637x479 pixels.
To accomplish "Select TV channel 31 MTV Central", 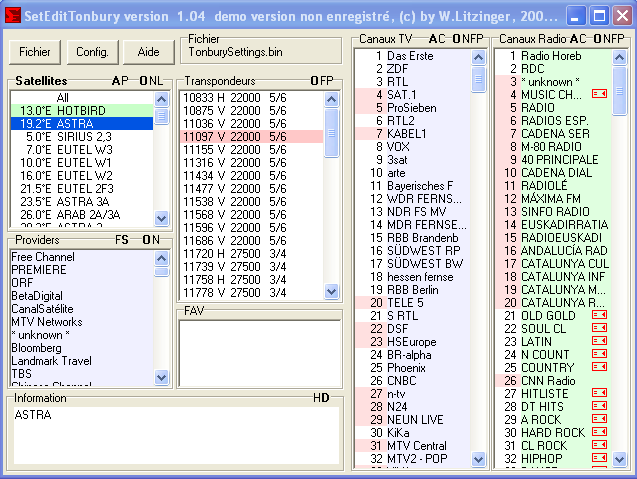I will (413, 446).
